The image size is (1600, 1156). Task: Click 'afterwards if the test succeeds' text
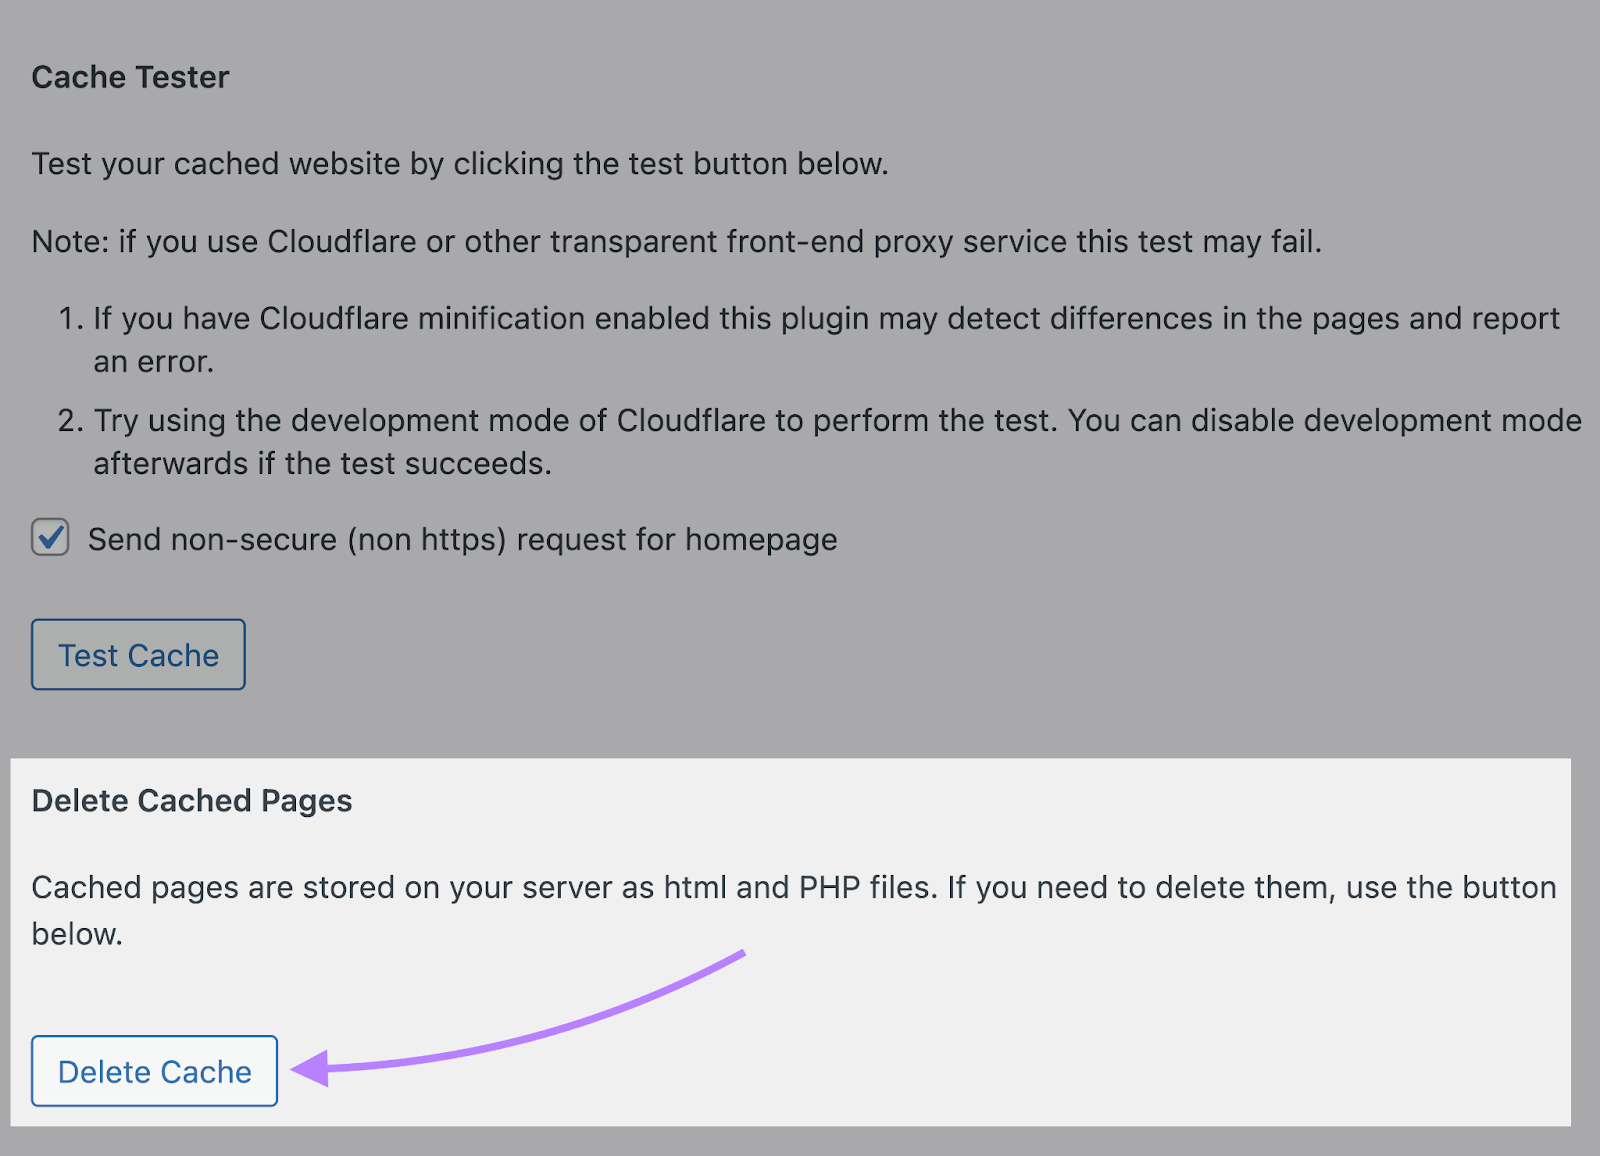[x=322, y=464]
